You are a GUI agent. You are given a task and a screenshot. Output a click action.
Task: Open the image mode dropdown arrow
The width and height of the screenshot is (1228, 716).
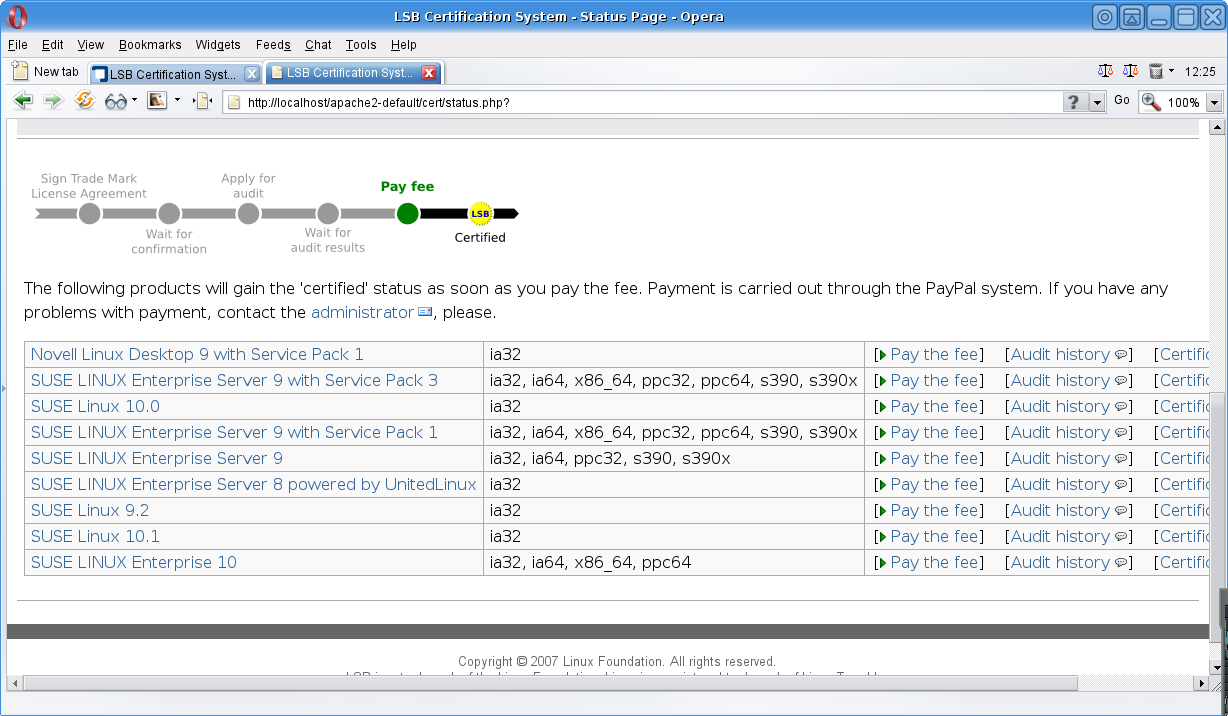click(x=178, y=100)
